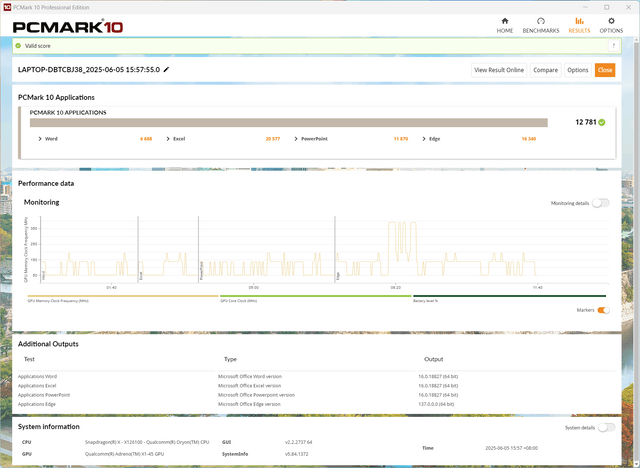Enable the System details toggle

(x=607, y=427)
